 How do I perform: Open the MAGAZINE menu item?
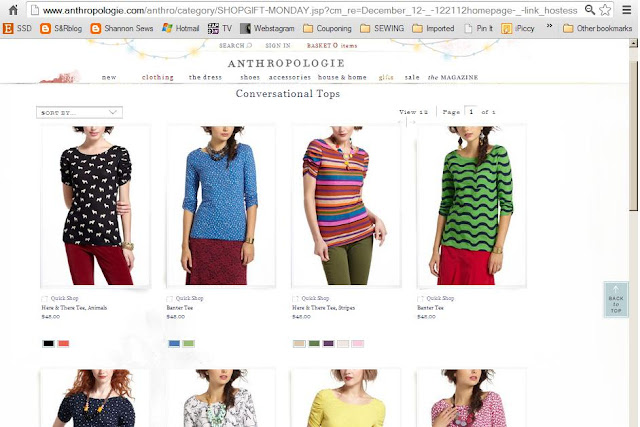click(x=453, y=77)
